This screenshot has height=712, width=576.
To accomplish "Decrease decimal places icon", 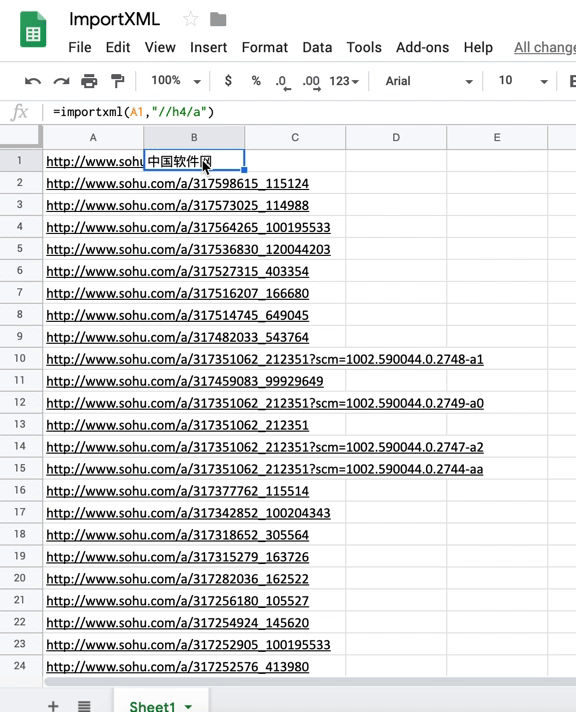I will pyautogui.click(x=283, y=82).
